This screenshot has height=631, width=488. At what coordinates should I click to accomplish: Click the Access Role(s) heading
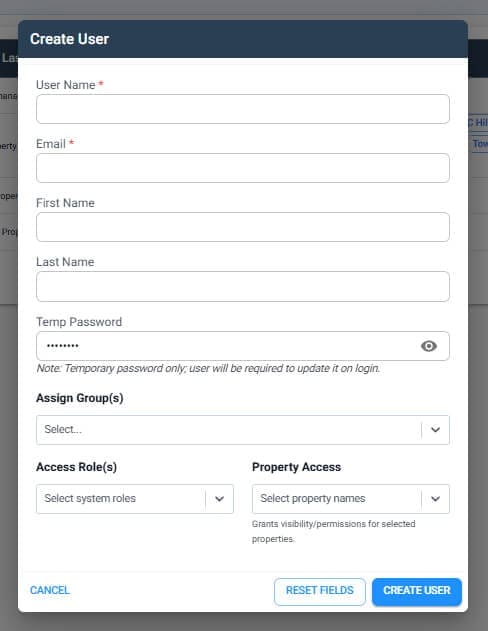76,467
